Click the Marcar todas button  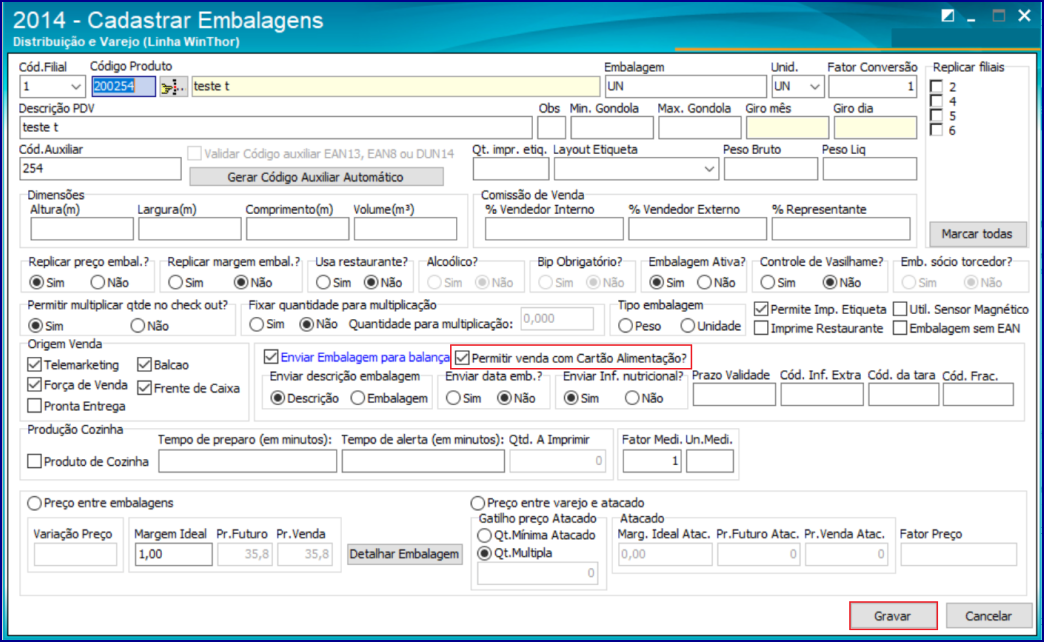977,234
